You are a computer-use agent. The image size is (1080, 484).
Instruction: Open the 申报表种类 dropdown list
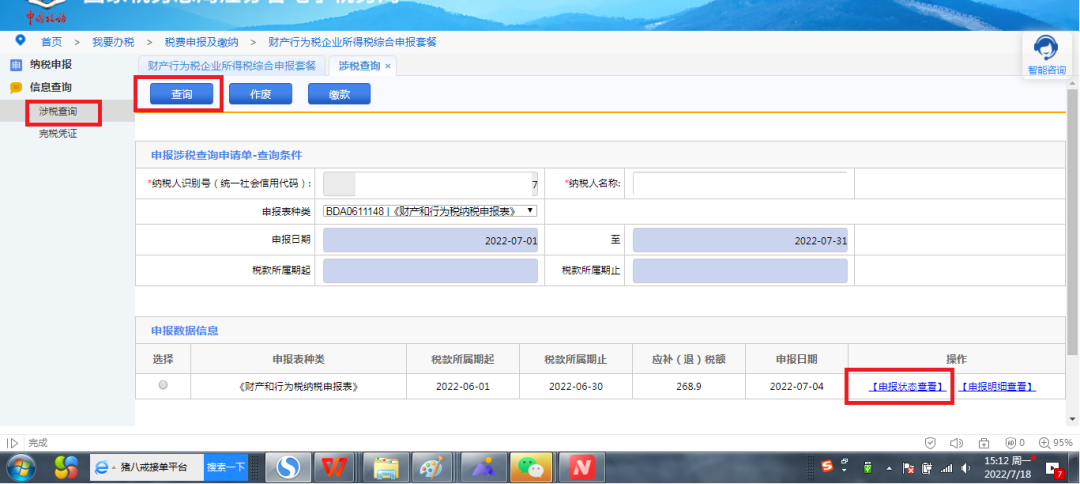[430, 211]
